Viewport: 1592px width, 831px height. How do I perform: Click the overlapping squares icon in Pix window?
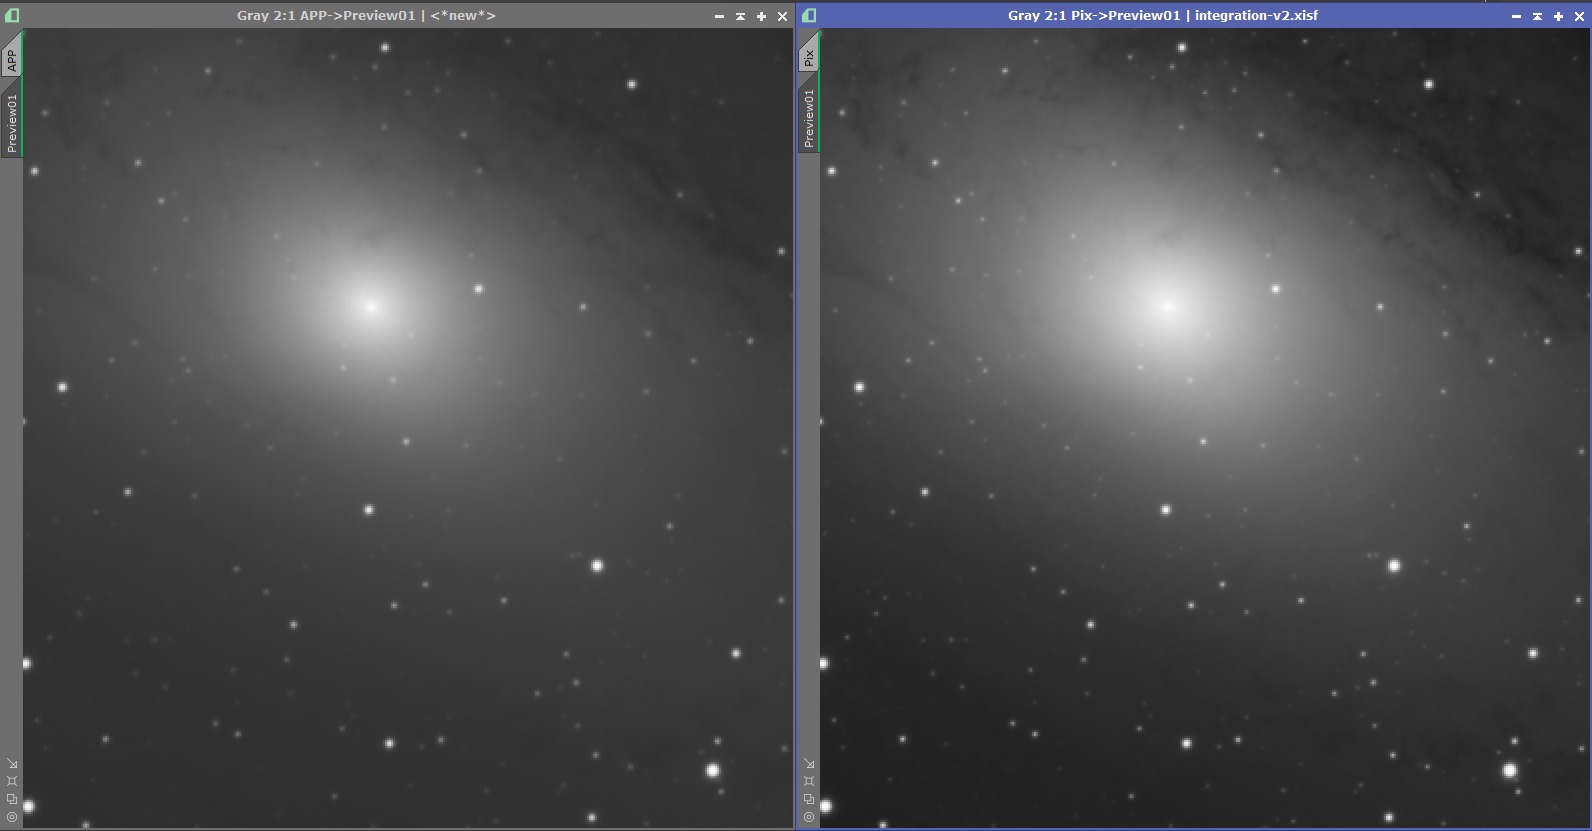pyautogui.click(x=809, y=799)
